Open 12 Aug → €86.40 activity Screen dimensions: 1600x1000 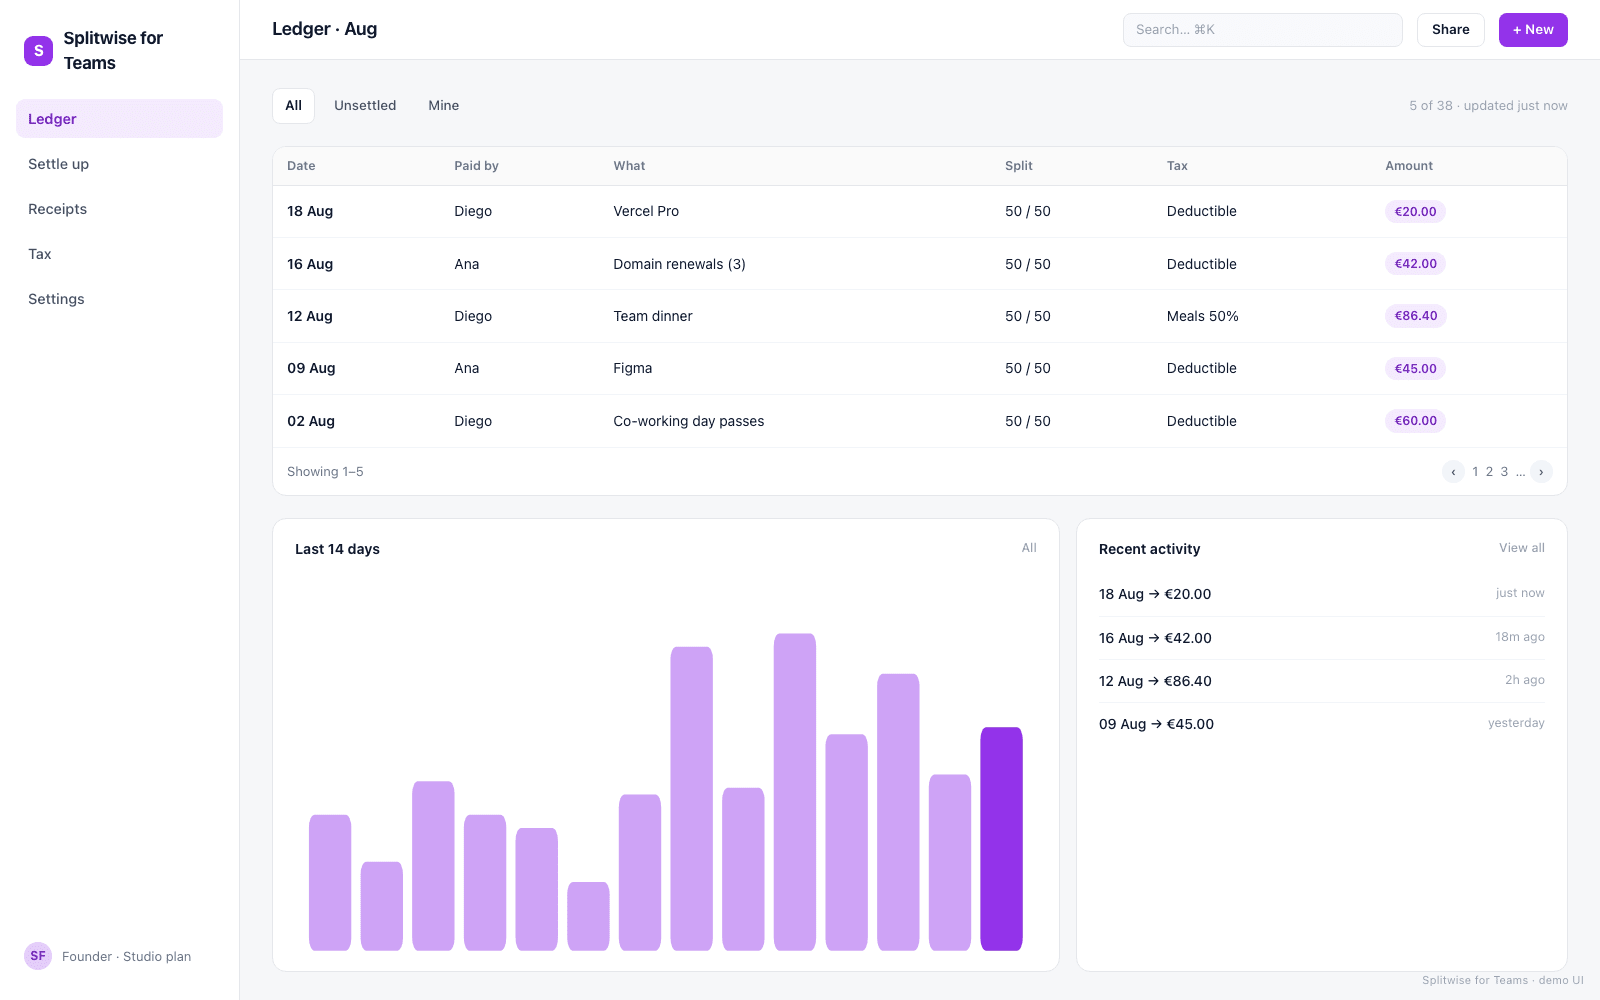click(x=1321, y=681)
